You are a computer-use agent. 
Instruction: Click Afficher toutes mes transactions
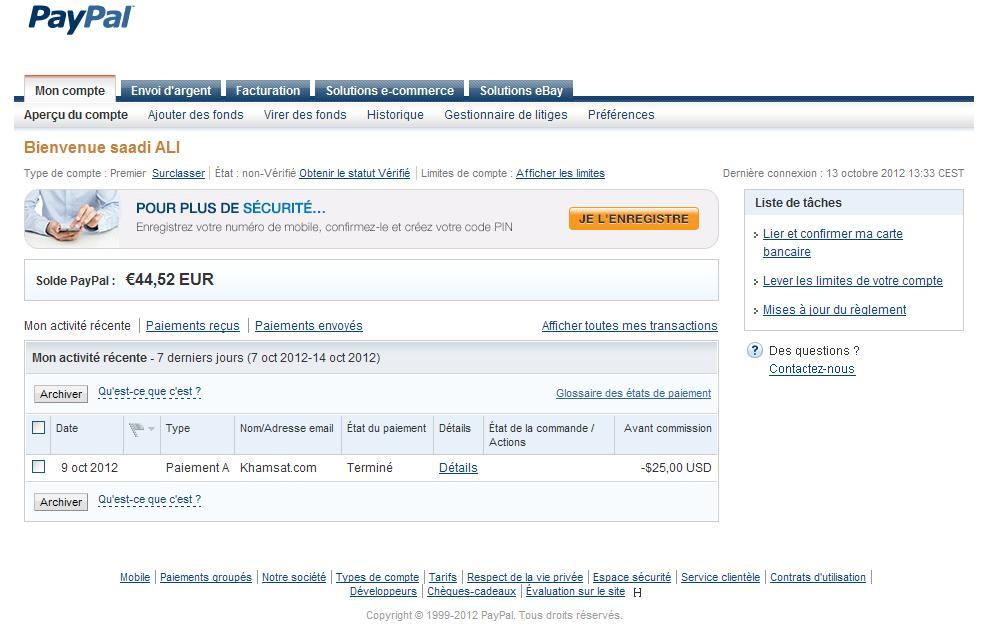[629, 325]
